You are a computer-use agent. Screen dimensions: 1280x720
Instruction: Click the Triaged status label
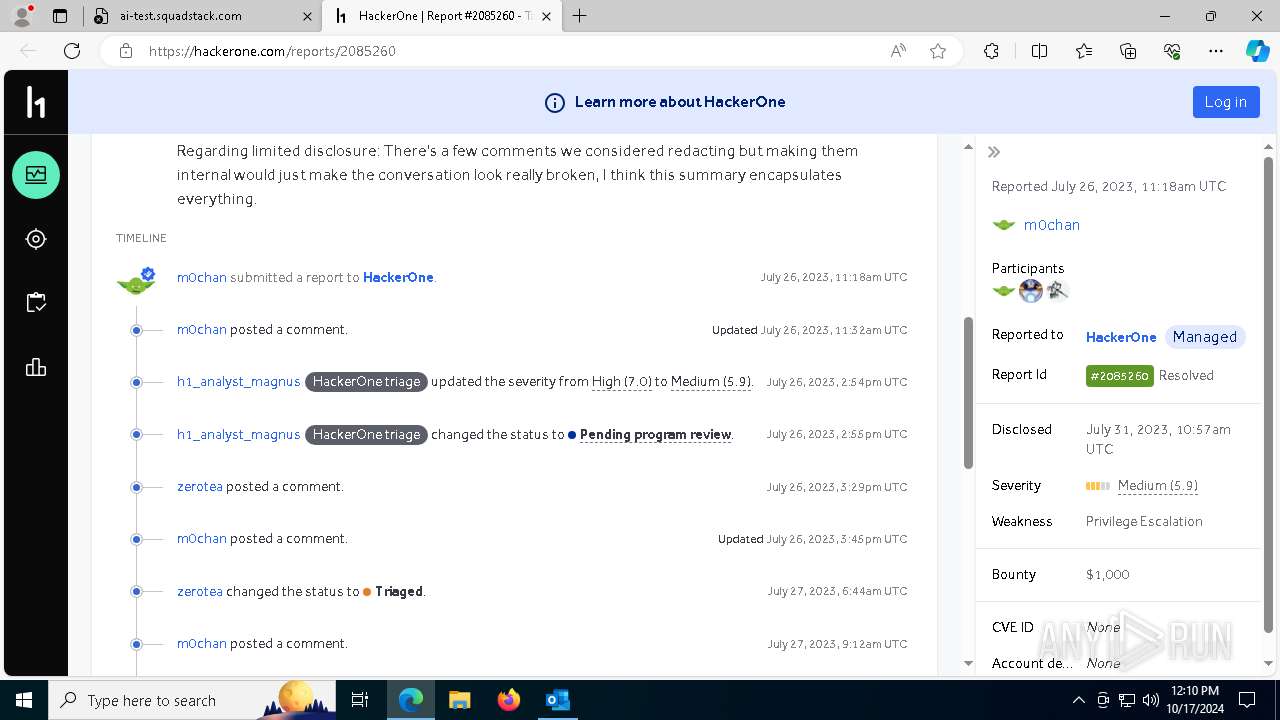tap(399, 591)
